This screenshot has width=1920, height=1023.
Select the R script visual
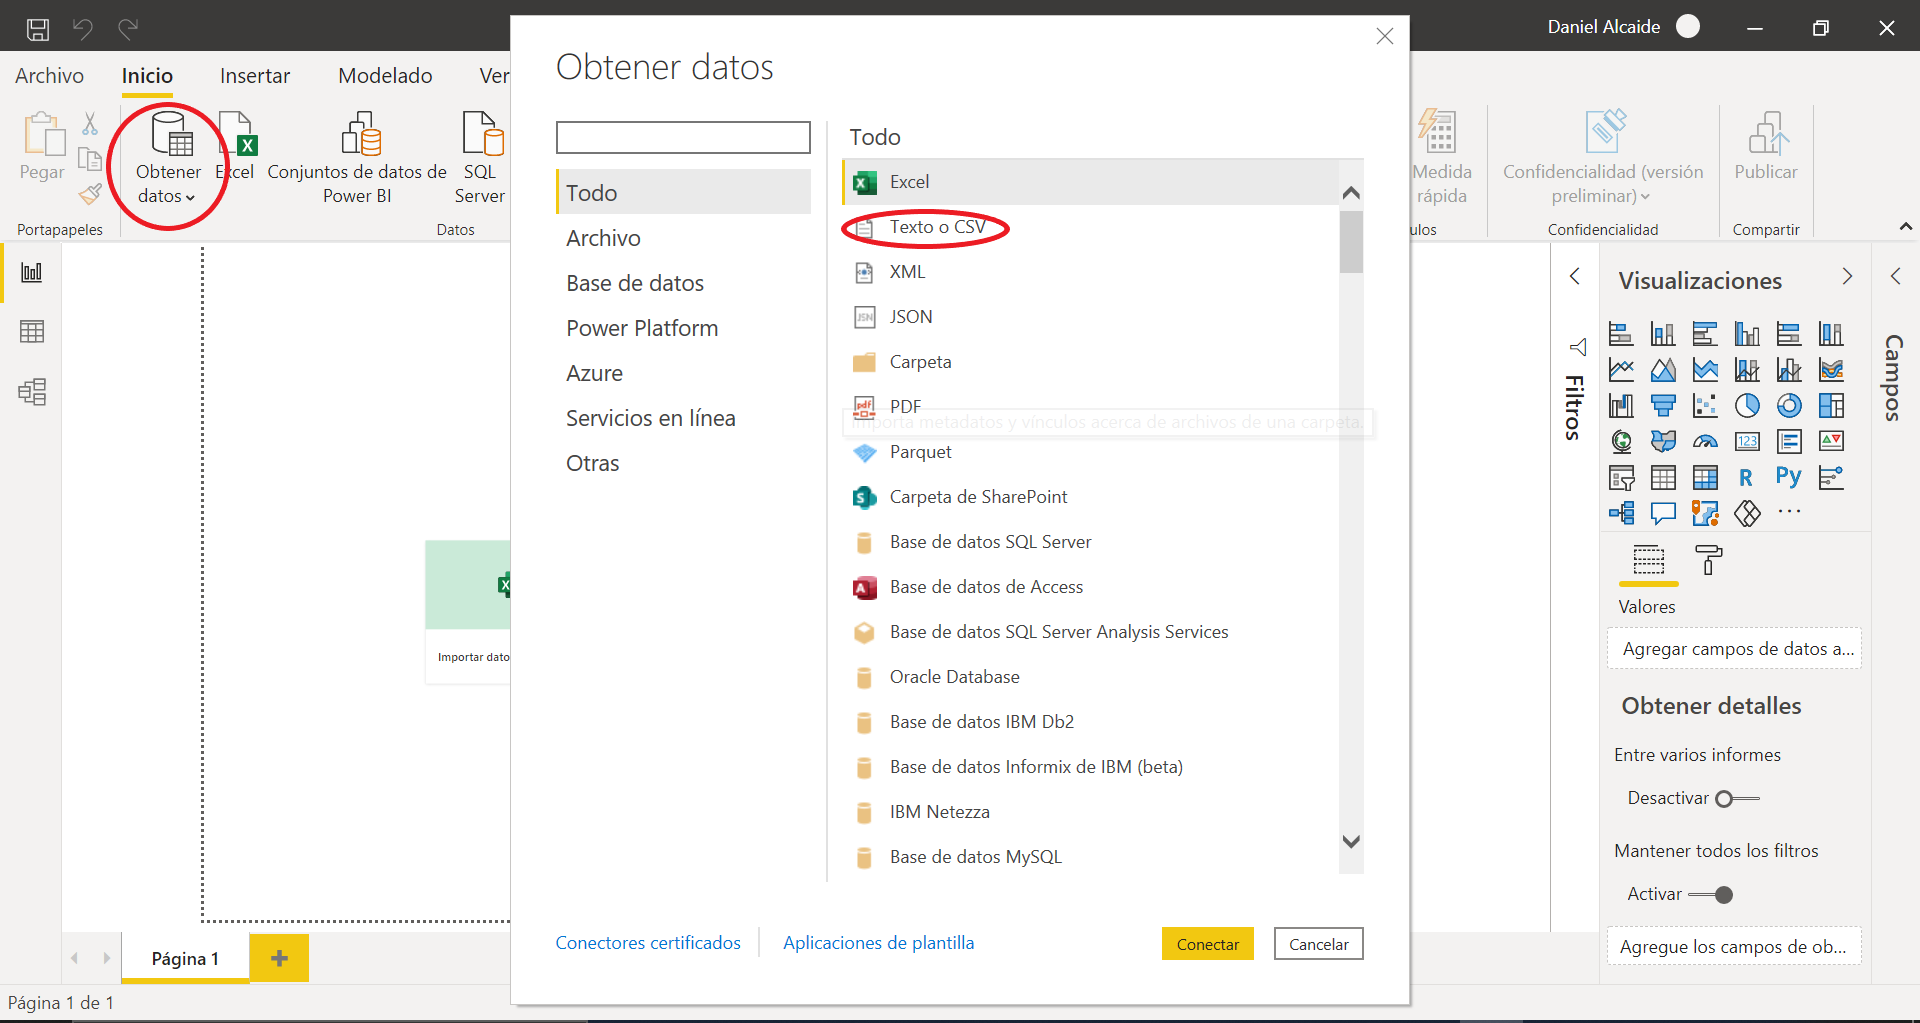[x=1747, y=477]
